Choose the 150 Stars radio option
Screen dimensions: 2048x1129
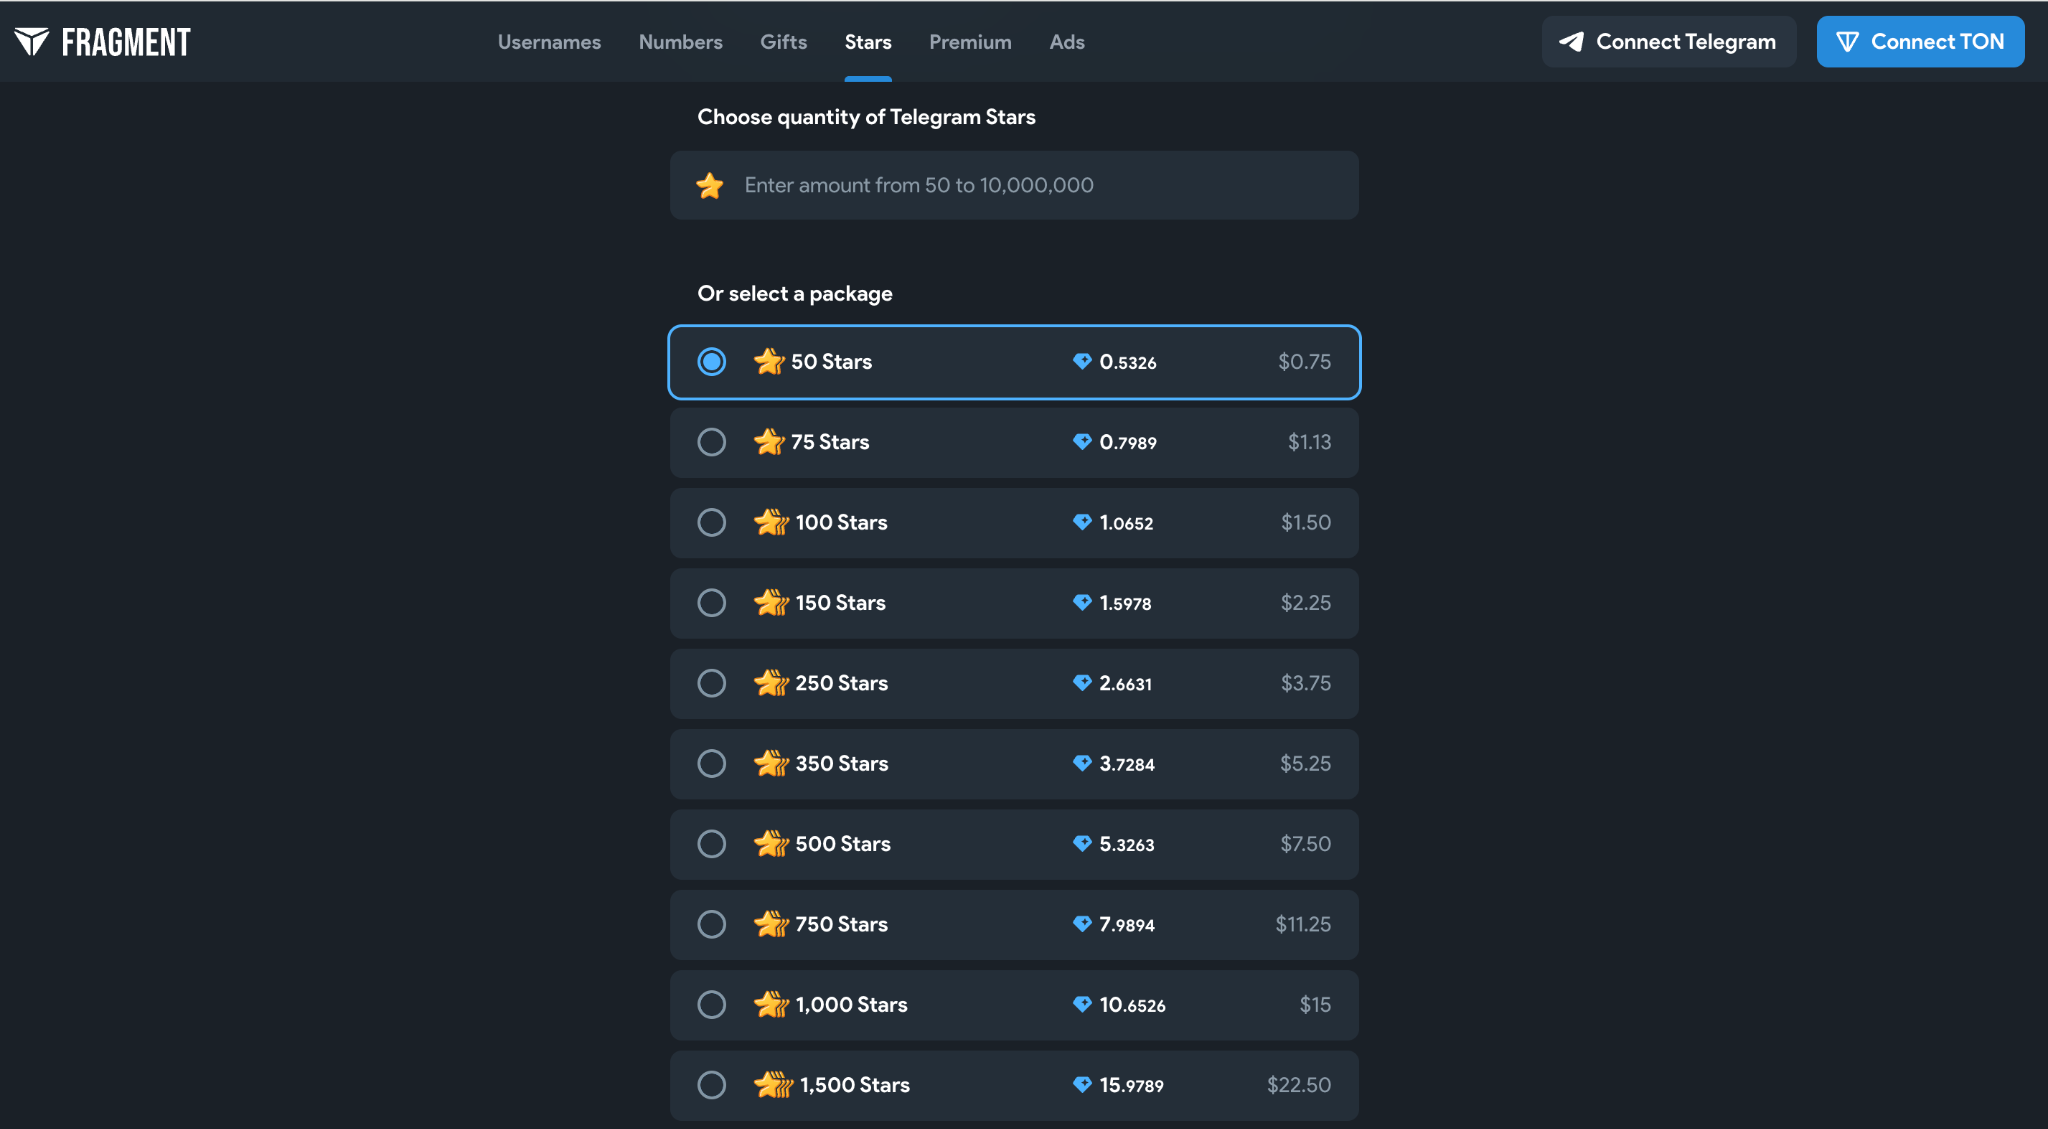click(711, 602)
